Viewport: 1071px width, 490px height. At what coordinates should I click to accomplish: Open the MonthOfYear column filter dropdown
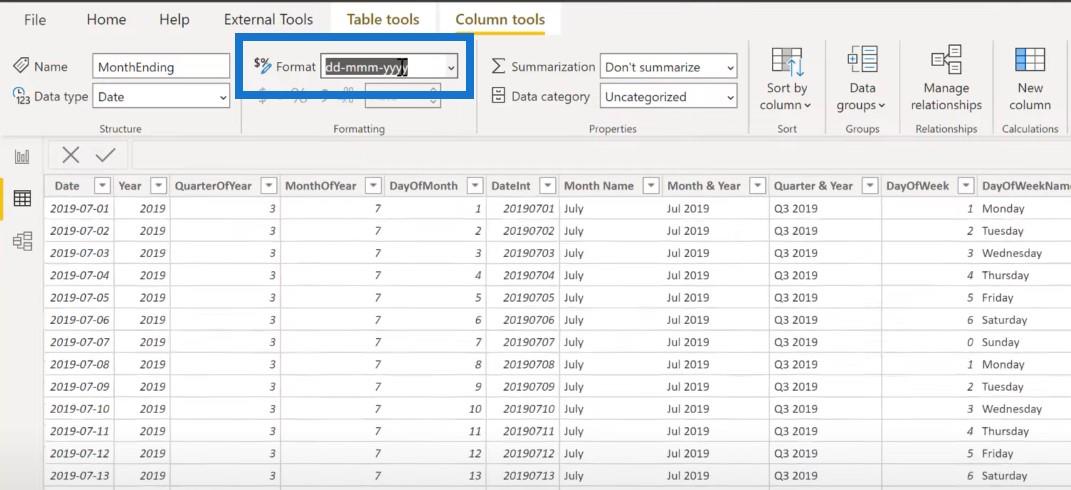[374, 186]
